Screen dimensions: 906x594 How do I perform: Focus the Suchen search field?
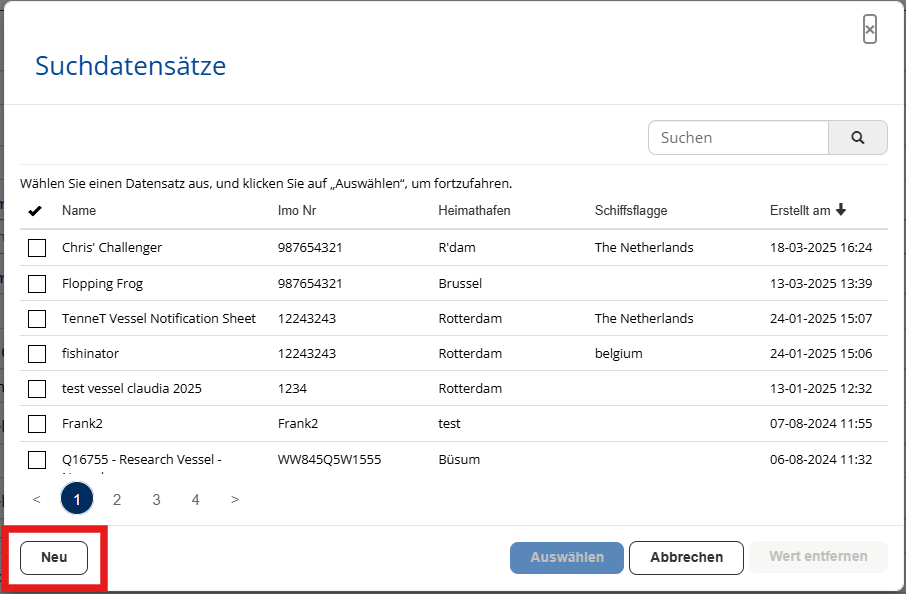point(738,138)
